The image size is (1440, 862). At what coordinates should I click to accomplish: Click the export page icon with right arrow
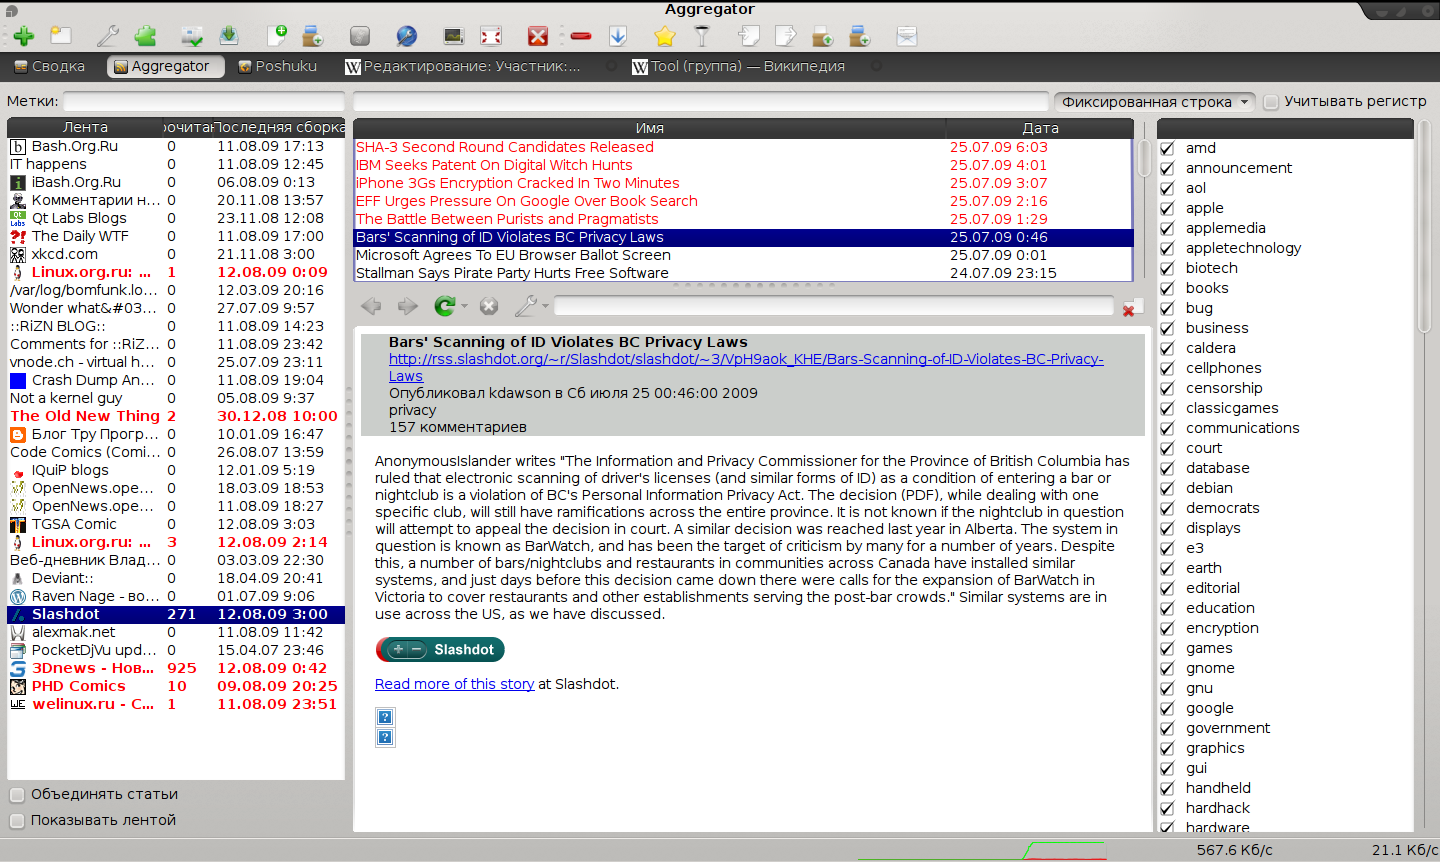(786, 37)
